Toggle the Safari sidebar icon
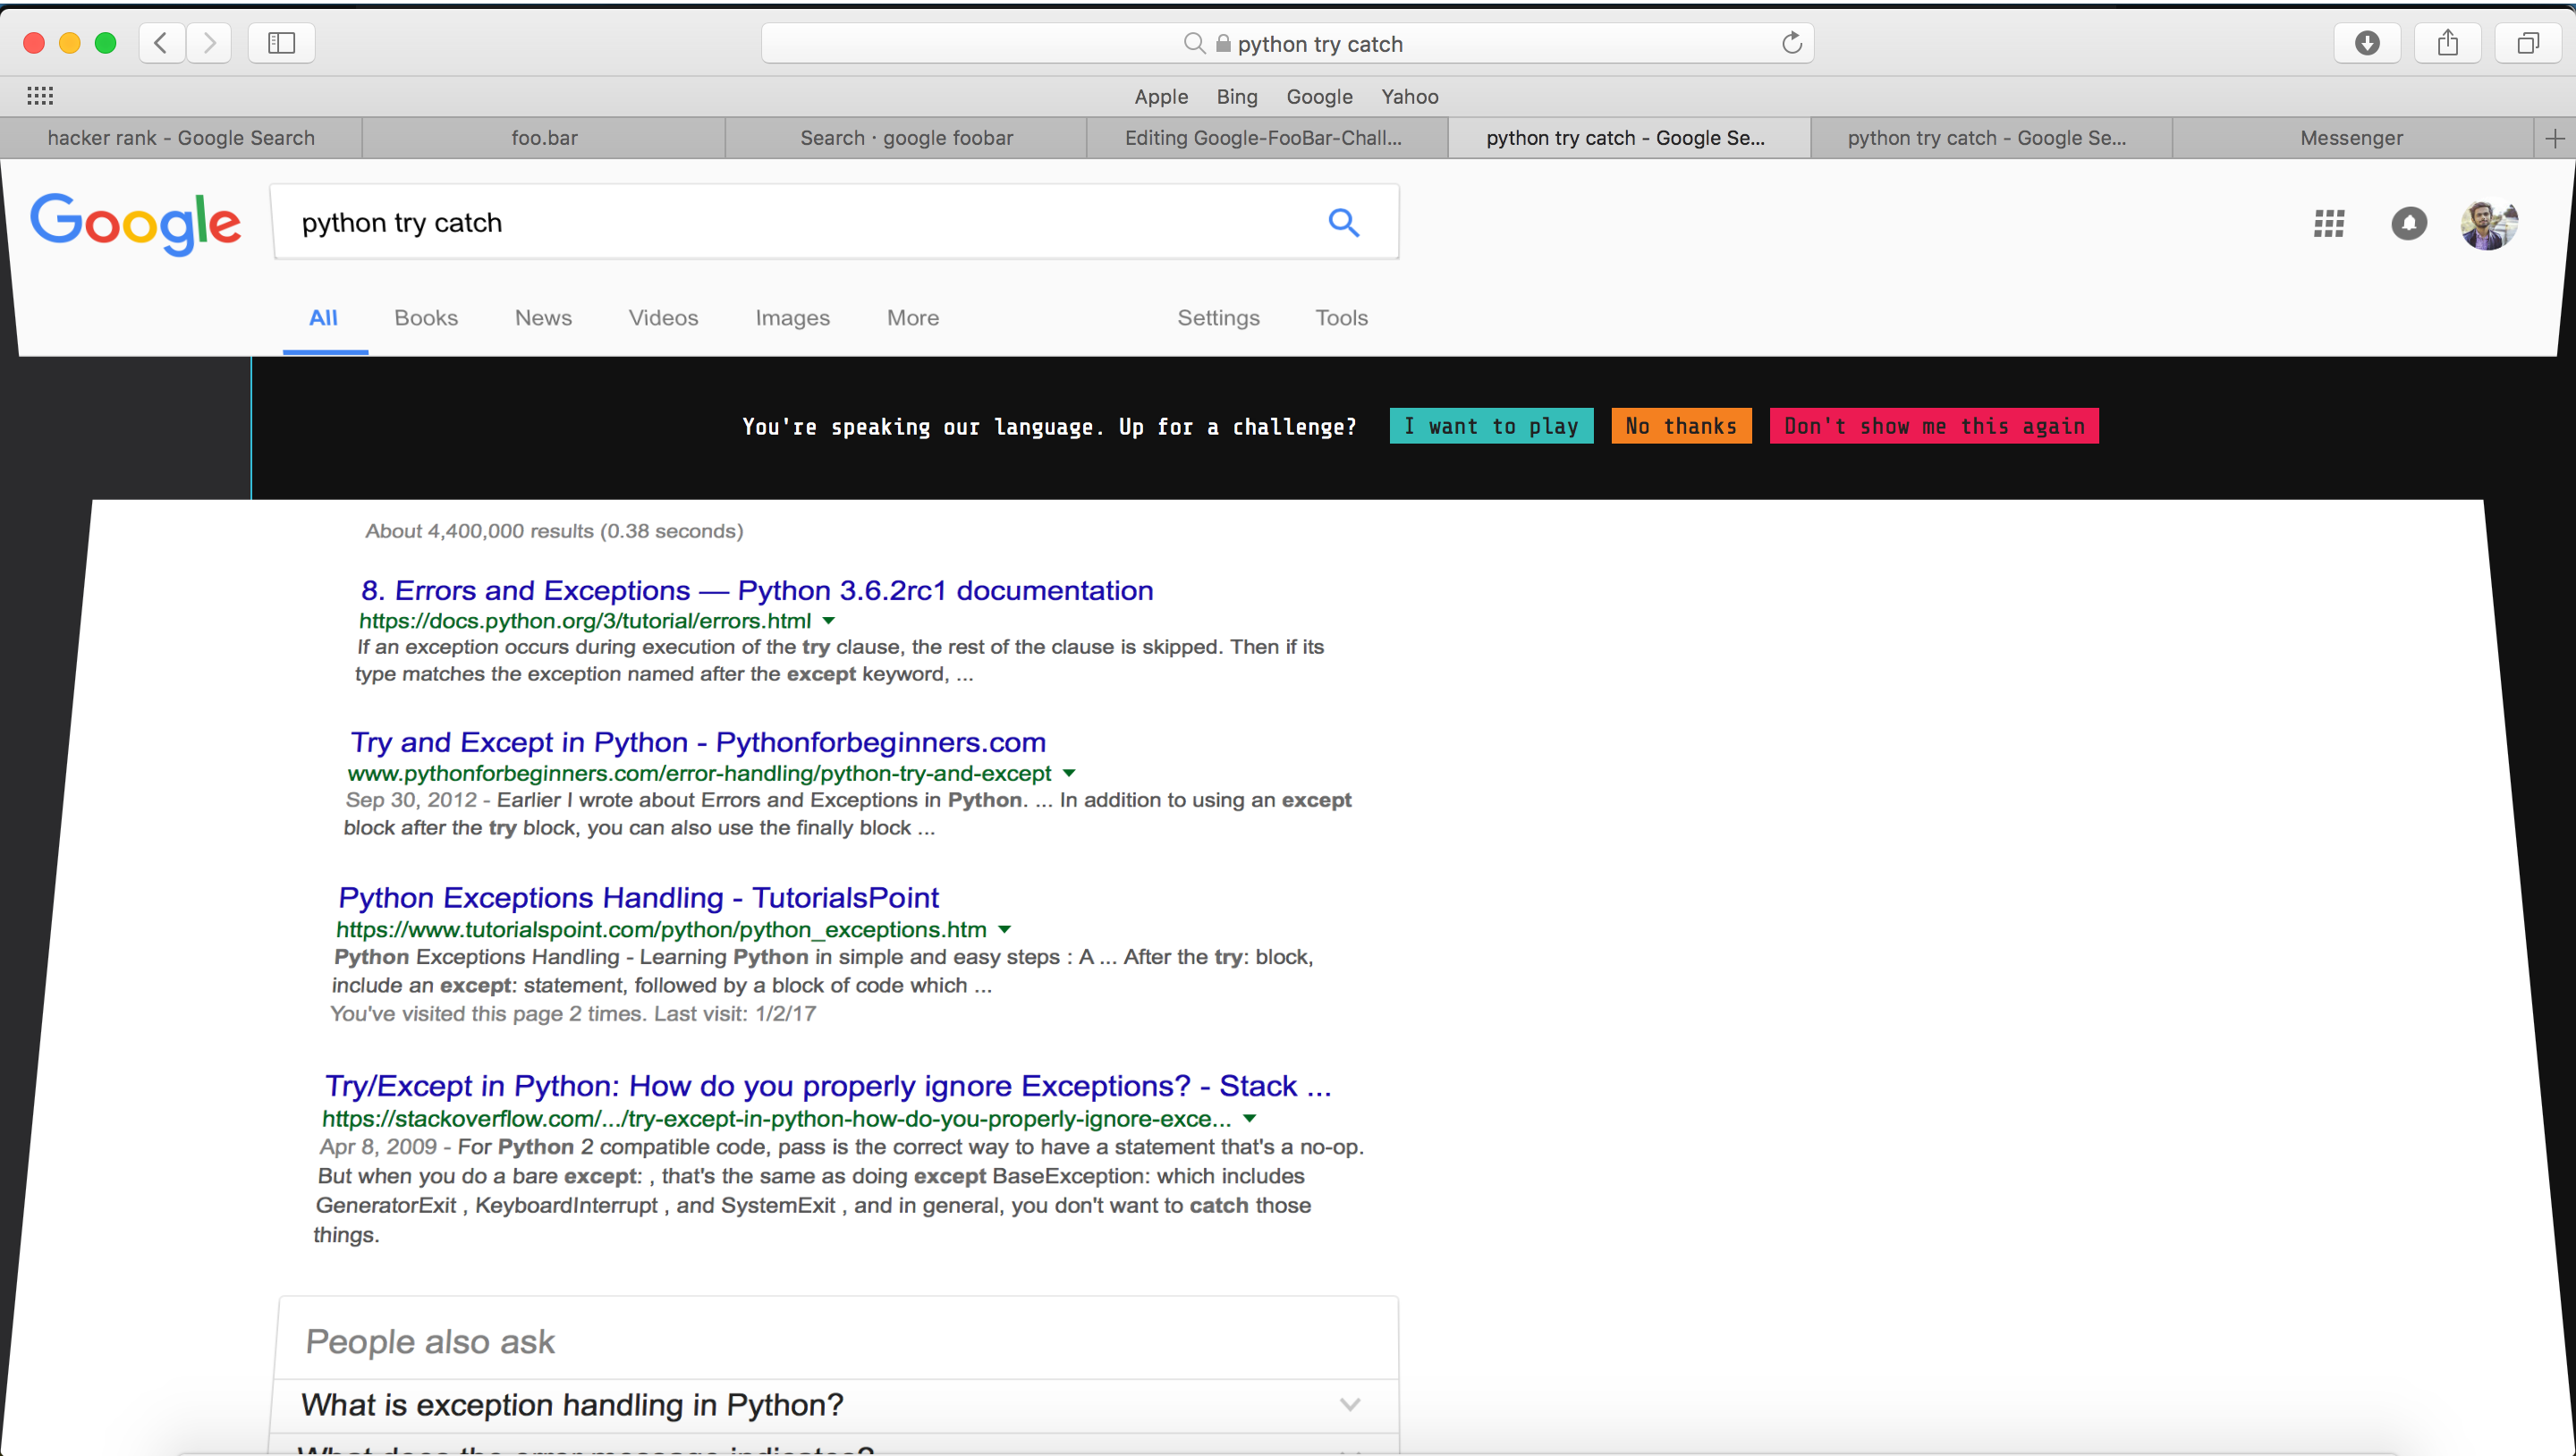The height and width of the screenshot is (1456, 2576). point(281,43)
